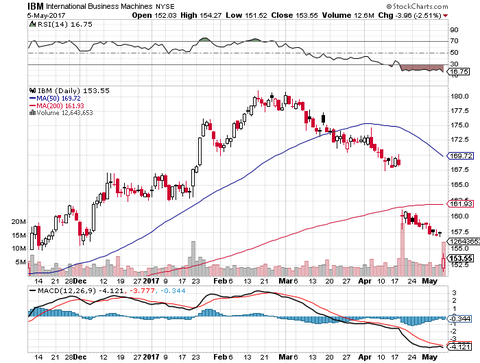Image resolution: width=480 pixels, height=363 pixels.
Task: Click the Volume 12,643,653 legend text
Action: 65,113
